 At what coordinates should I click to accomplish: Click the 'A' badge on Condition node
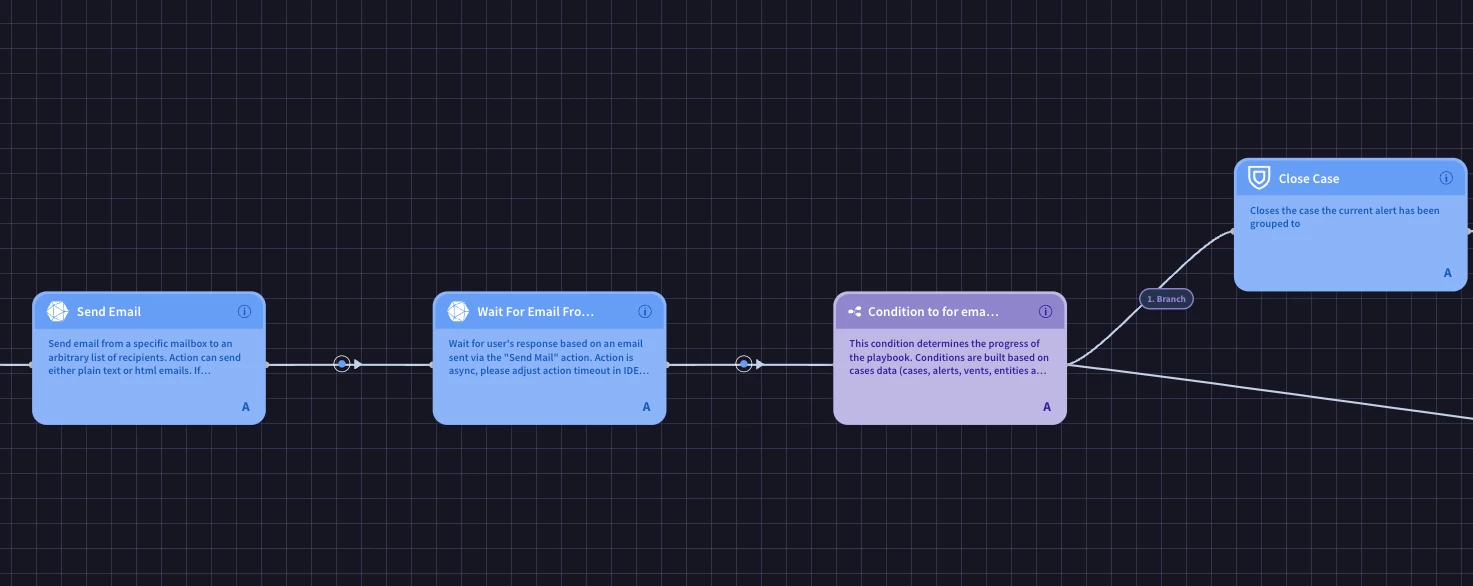tap(1047, 407)
